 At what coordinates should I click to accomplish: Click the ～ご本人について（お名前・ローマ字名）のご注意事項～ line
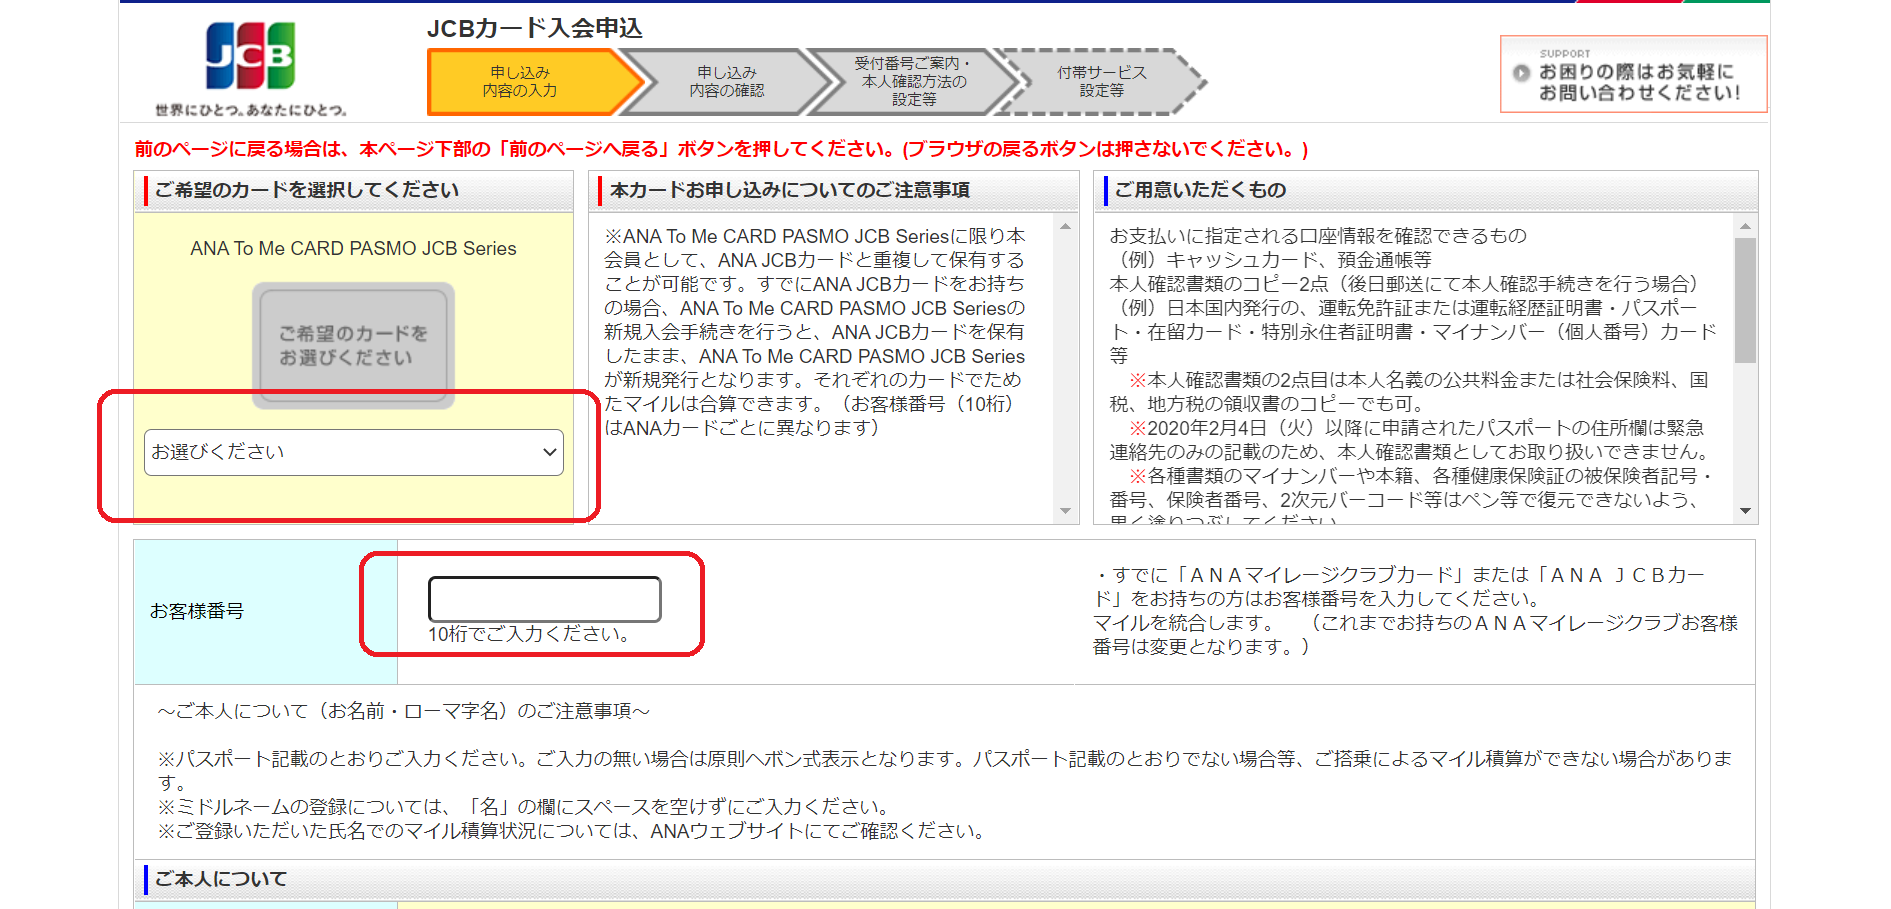click(403, 711)
